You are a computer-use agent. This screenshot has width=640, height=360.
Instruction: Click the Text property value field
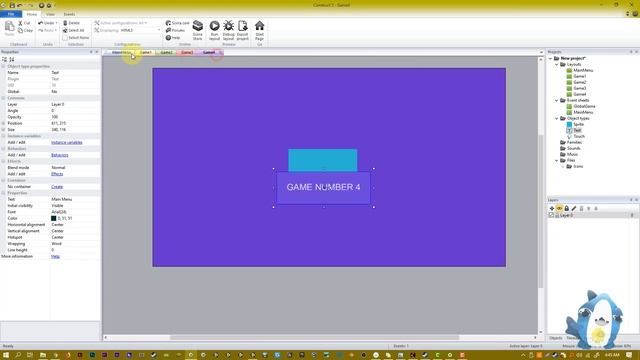click(x=75, y=199)
